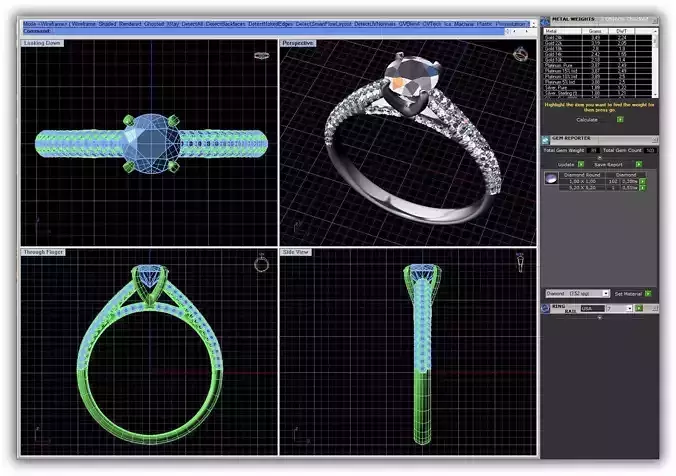Click the 5.20 X 5.20 gem size cell

tap(582, 188)
